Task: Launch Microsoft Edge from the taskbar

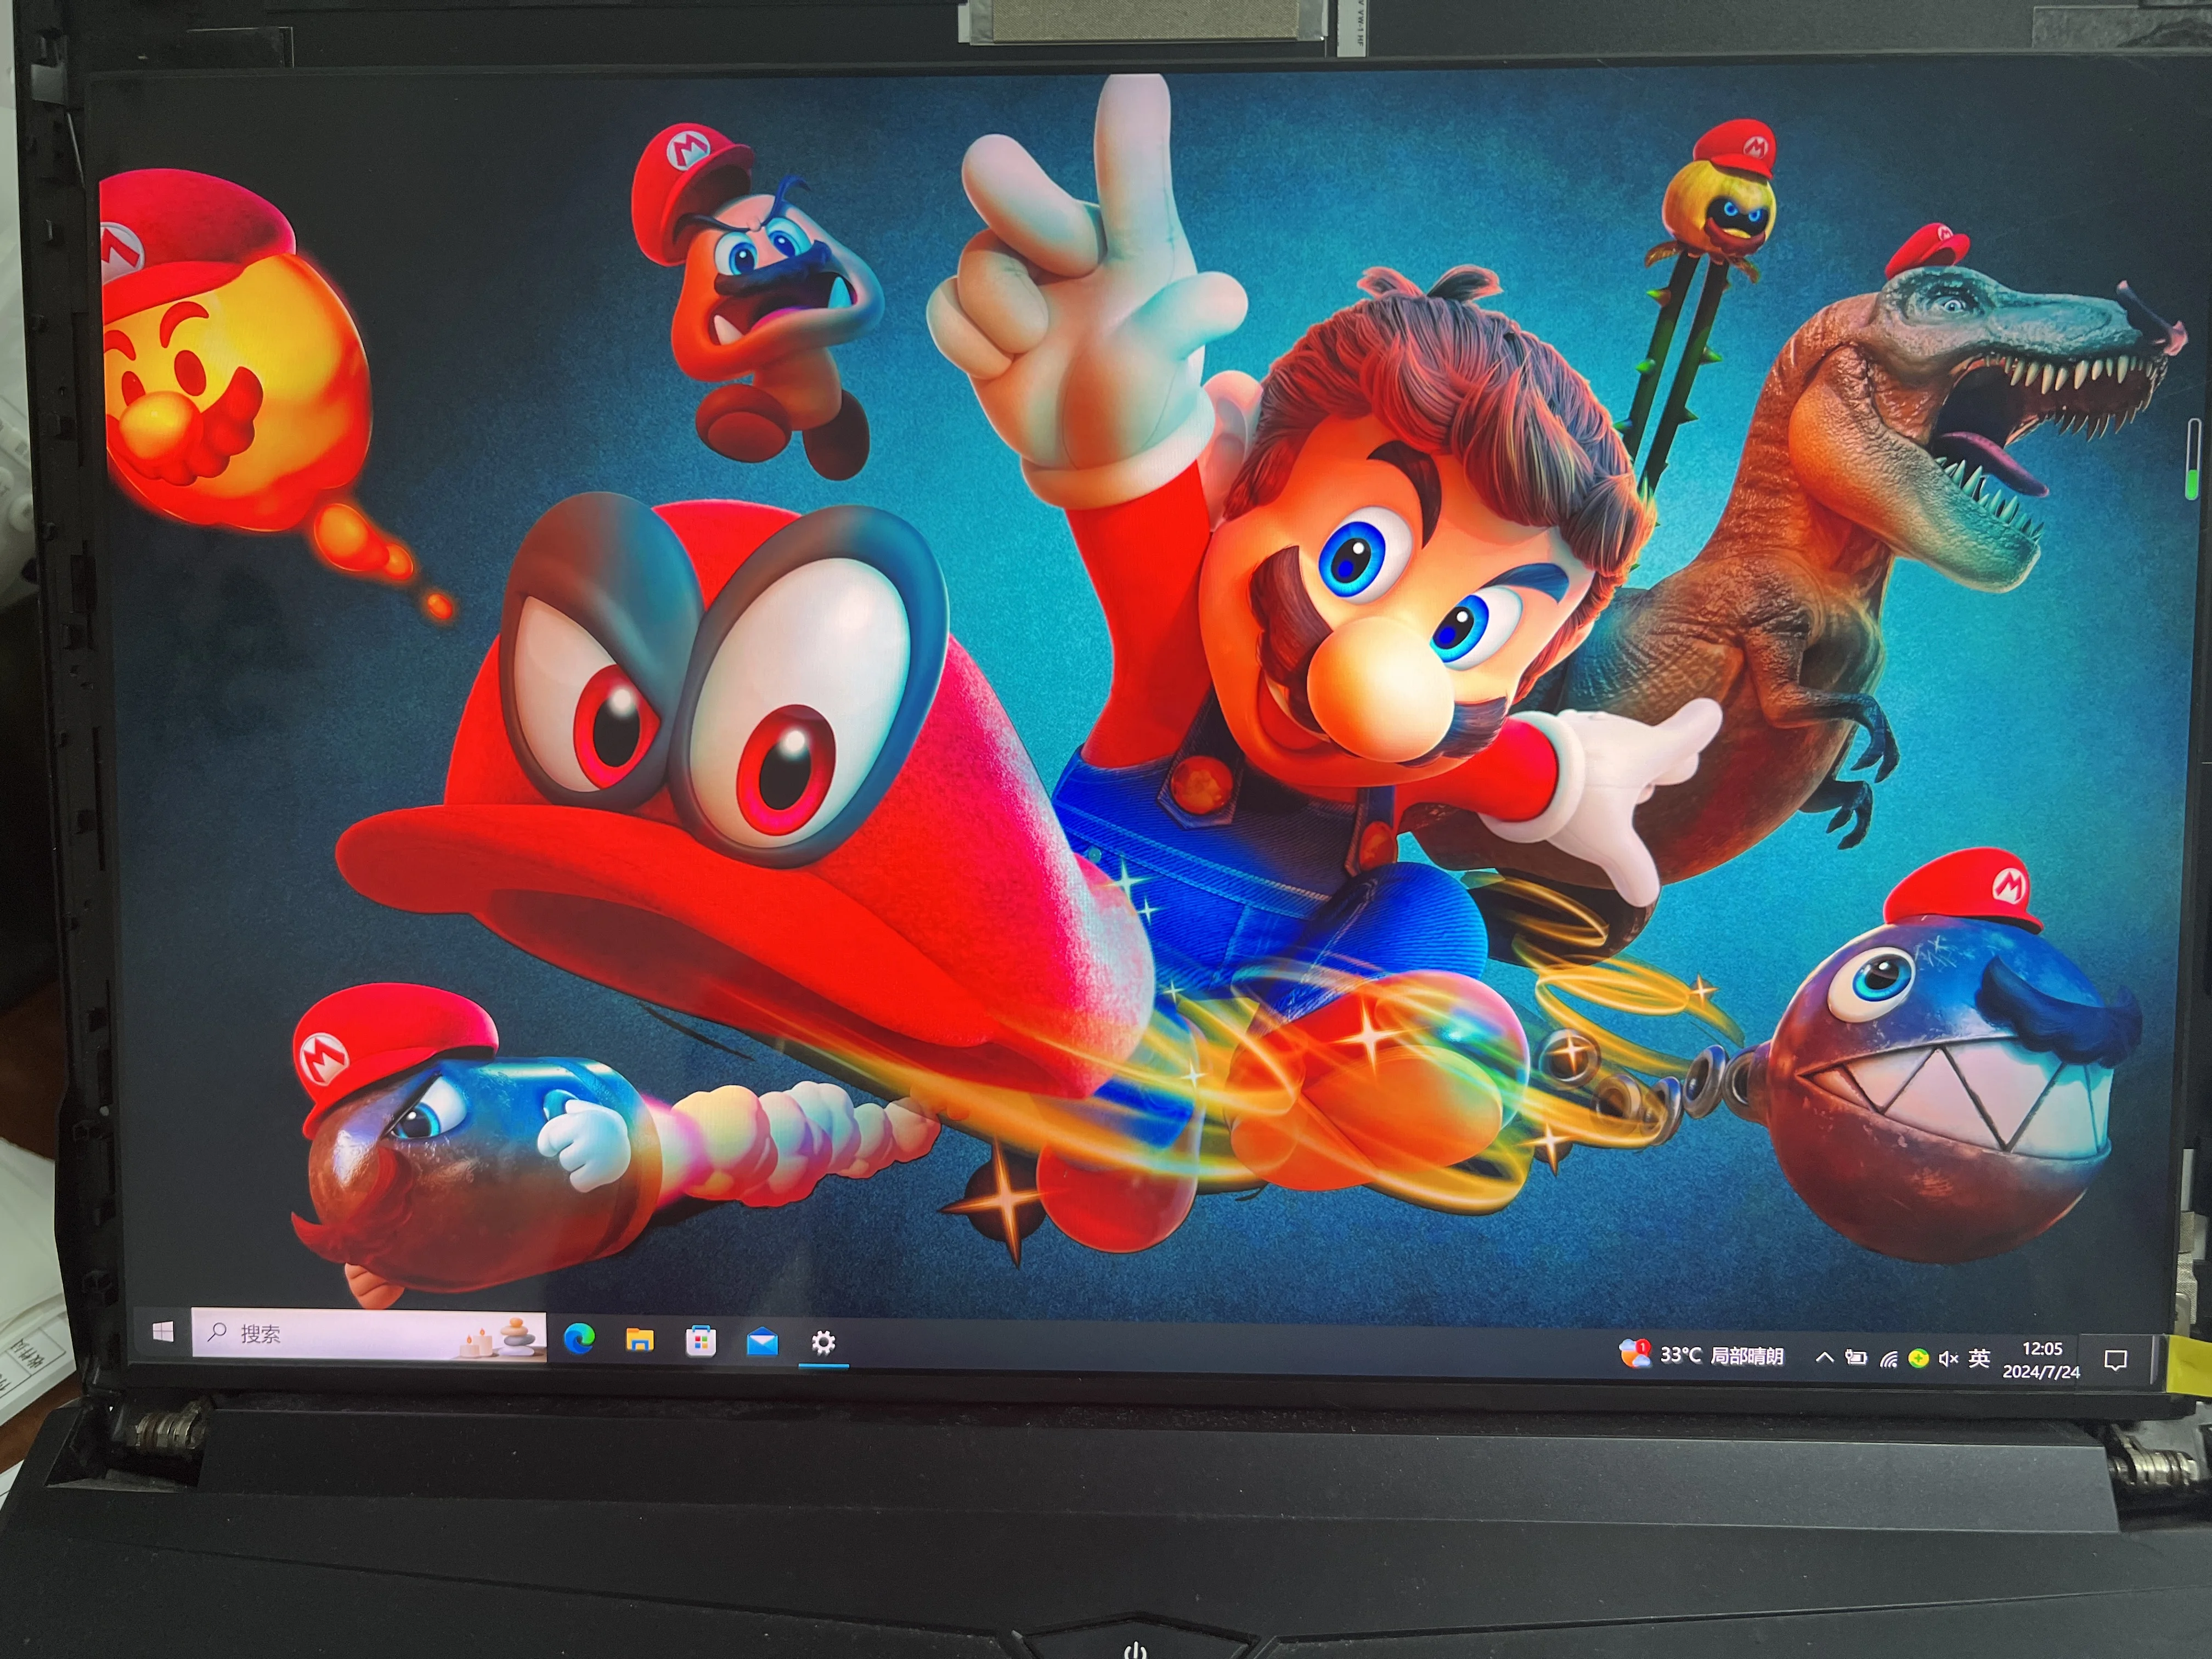Action: (x=579, y=1338)
